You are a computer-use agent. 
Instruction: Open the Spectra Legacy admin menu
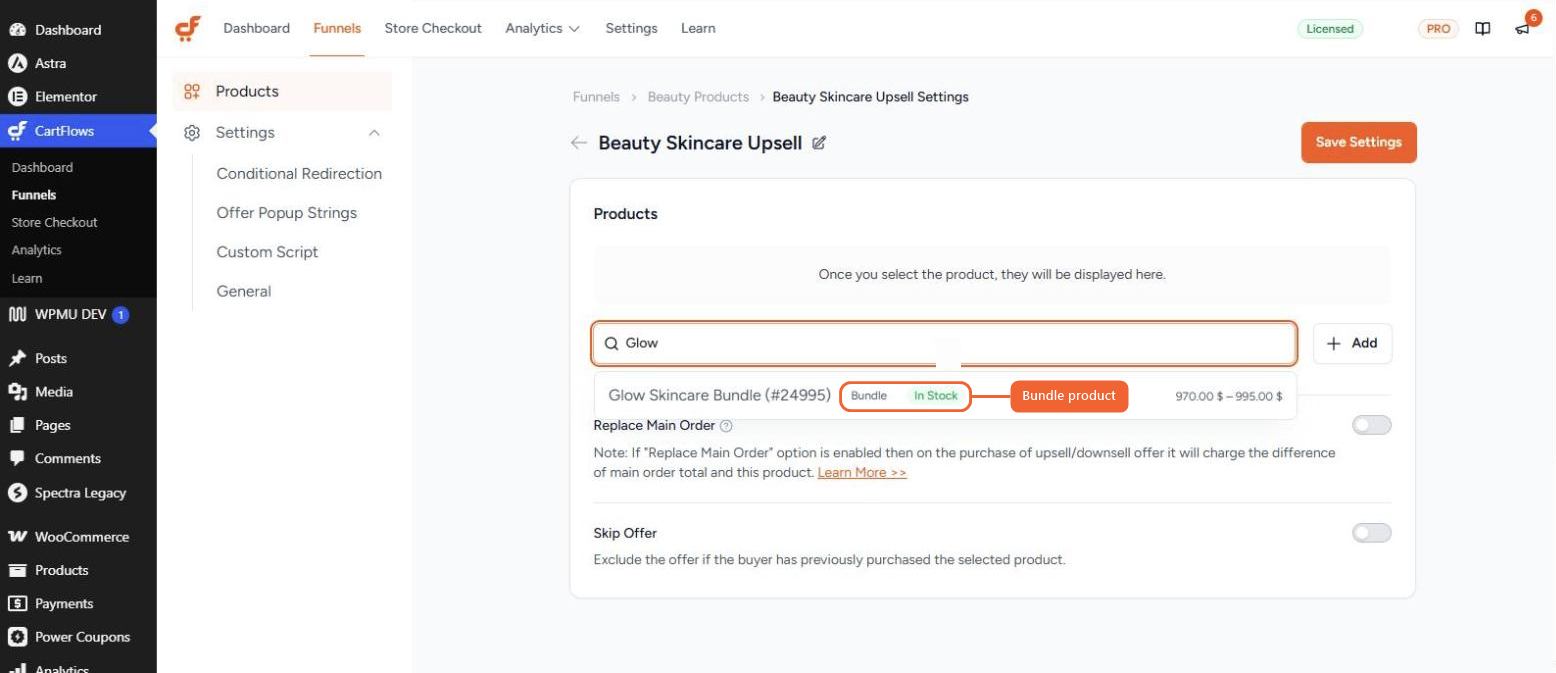click(x=78, y=493)
